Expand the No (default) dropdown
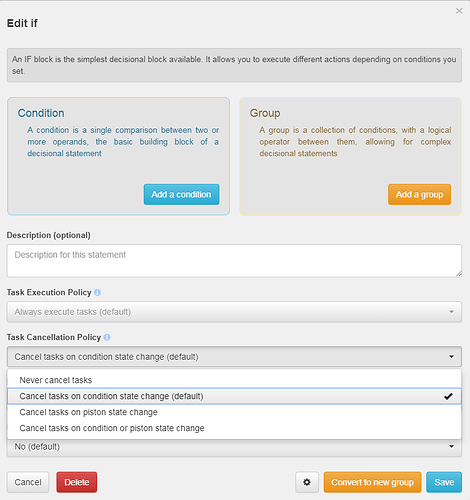Viewport: 470px width, 500px height. 234,447
